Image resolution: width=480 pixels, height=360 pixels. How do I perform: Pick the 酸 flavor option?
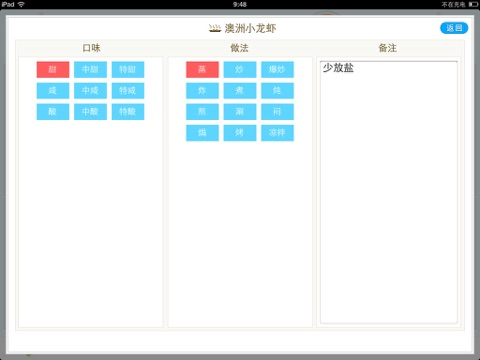click(53, 112)
